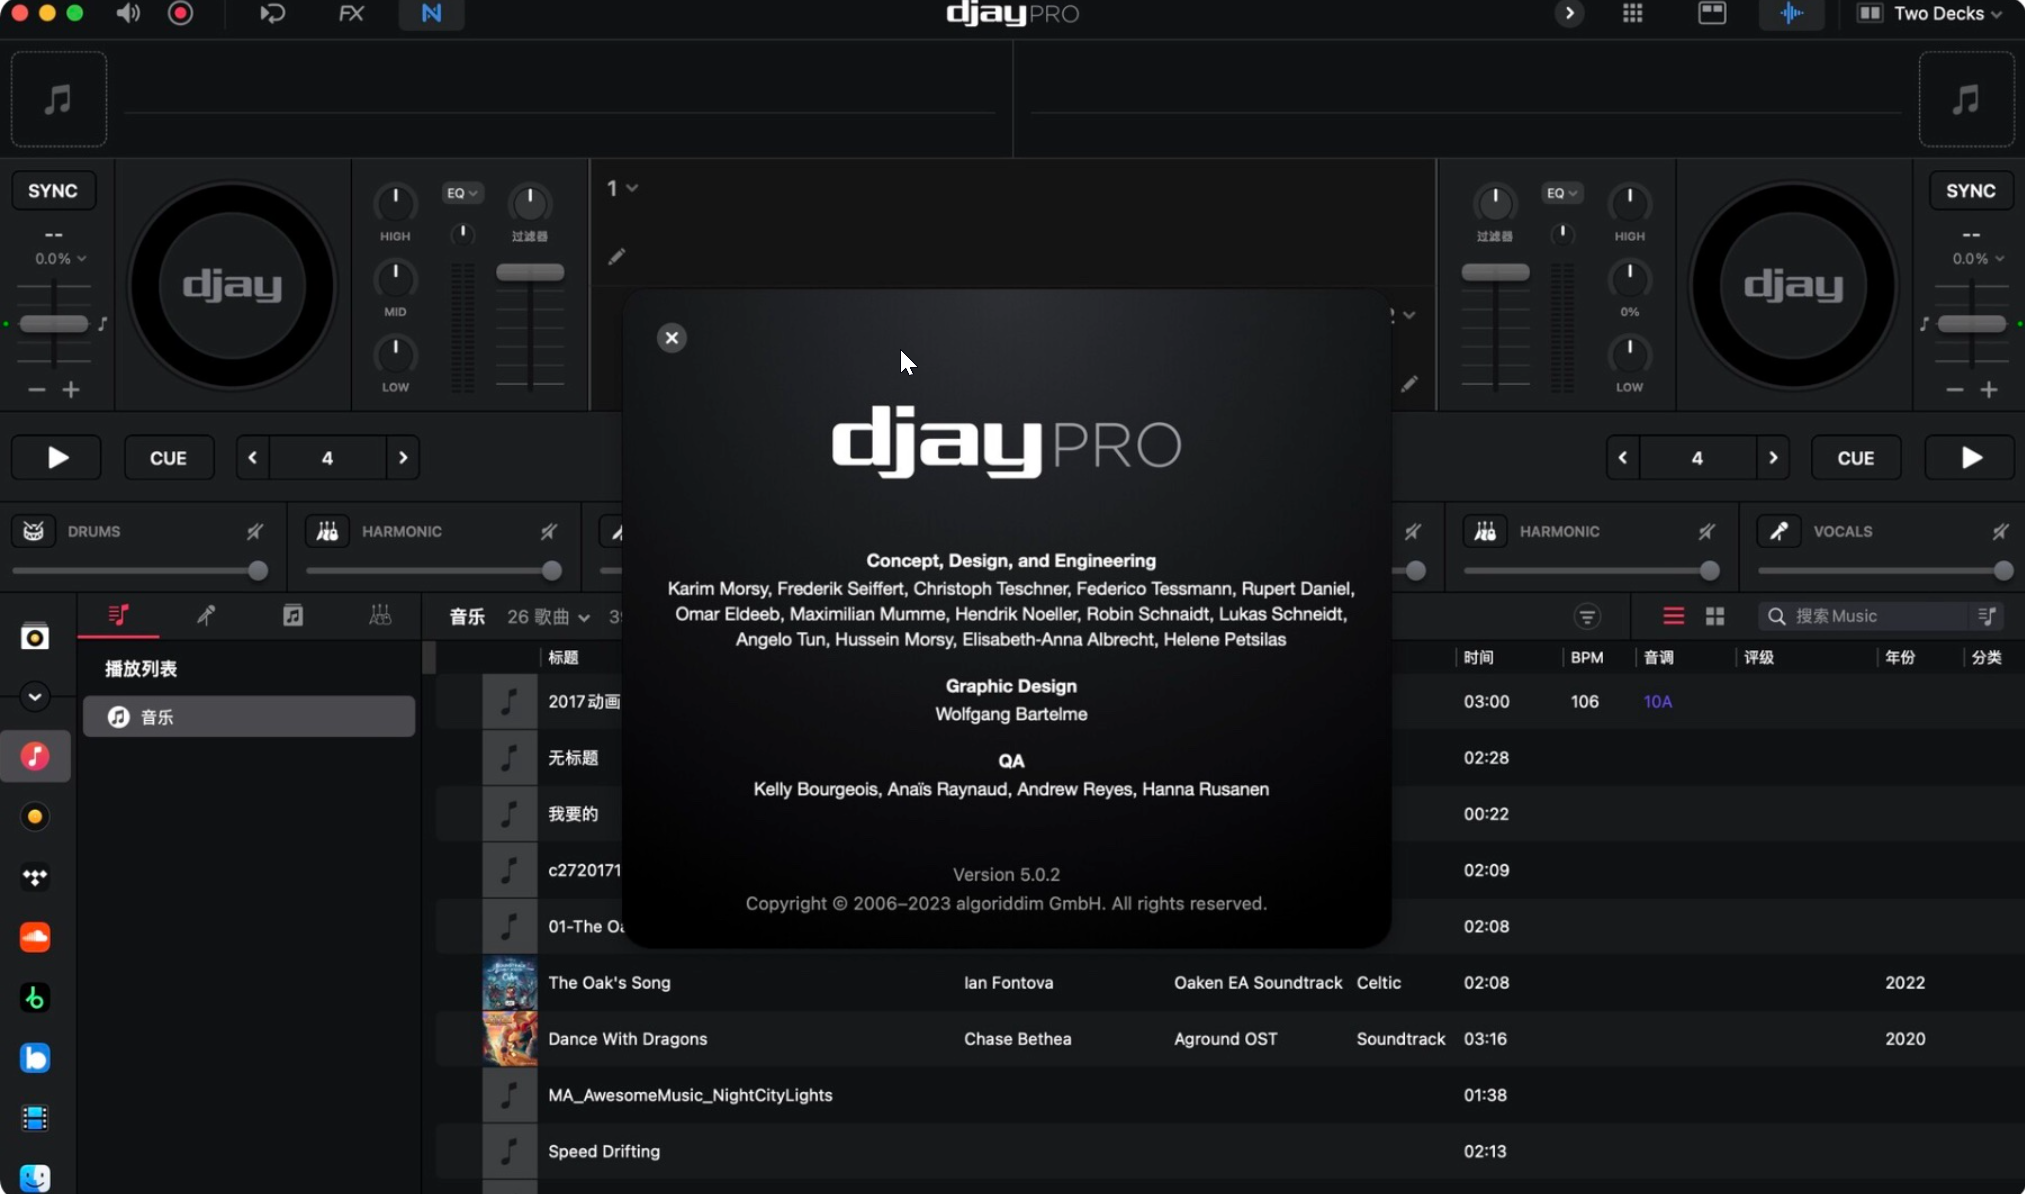Expand the EQ dropdown on the left deck

461,192
